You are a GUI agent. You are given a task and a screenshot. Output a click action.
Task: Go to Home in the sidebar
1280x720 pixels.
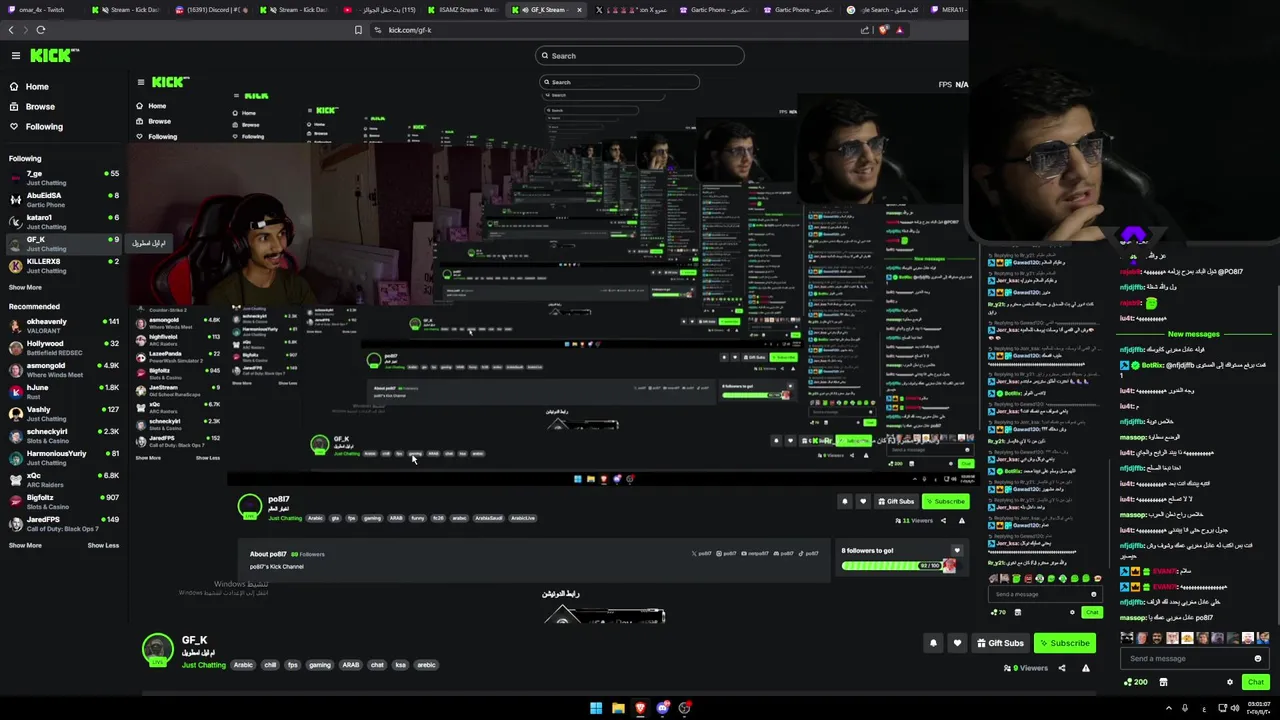(37, 87)
